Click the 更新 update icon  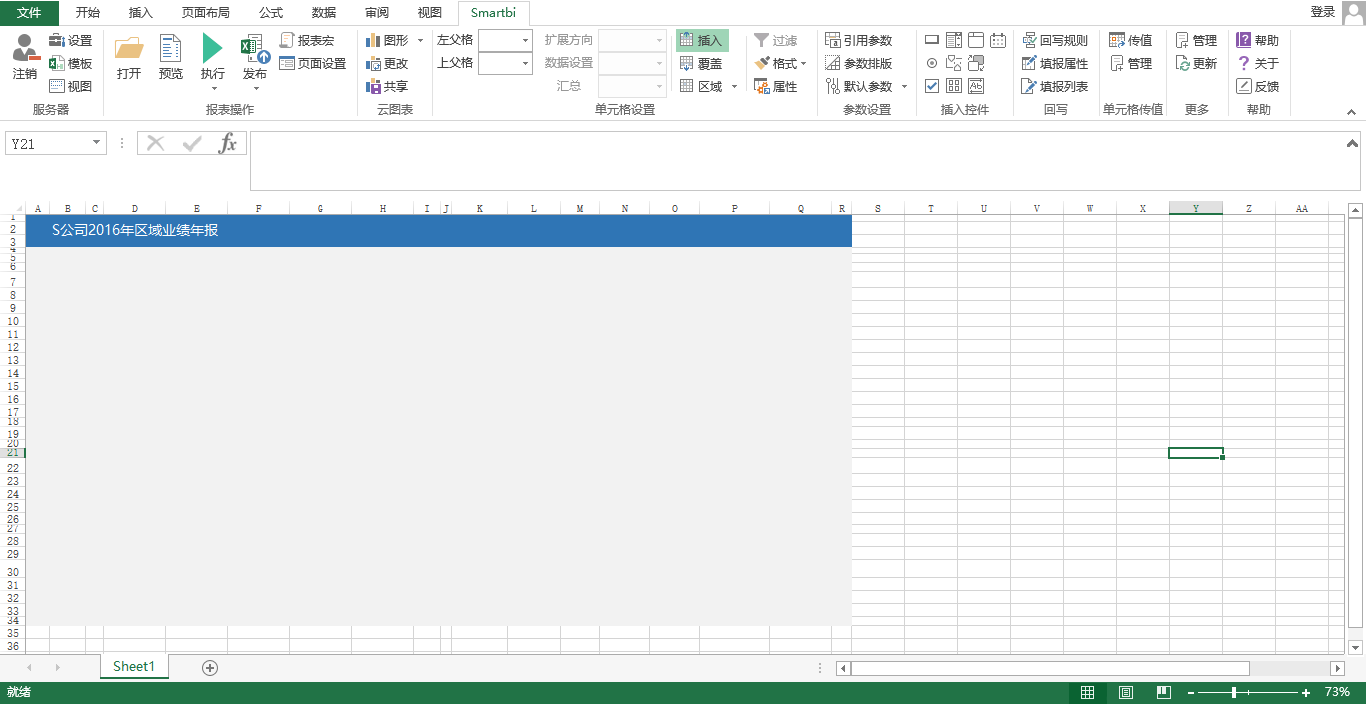click(1182, 63)
